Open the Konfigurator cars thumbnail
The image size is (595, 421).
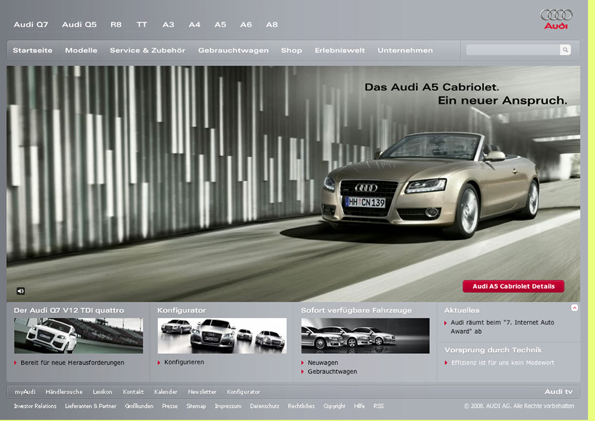222,336
